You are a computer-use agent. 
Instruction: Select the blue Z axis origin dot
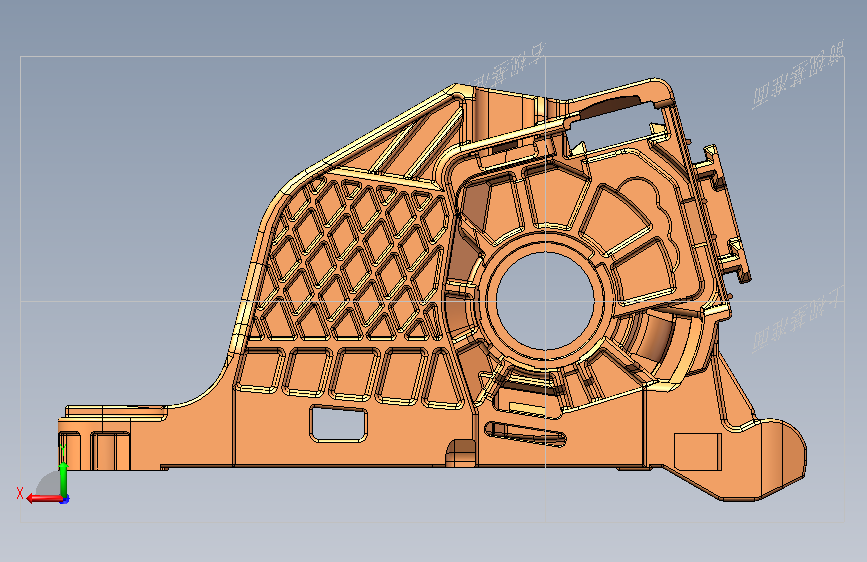pyautogui.click(x=65, y=499)
